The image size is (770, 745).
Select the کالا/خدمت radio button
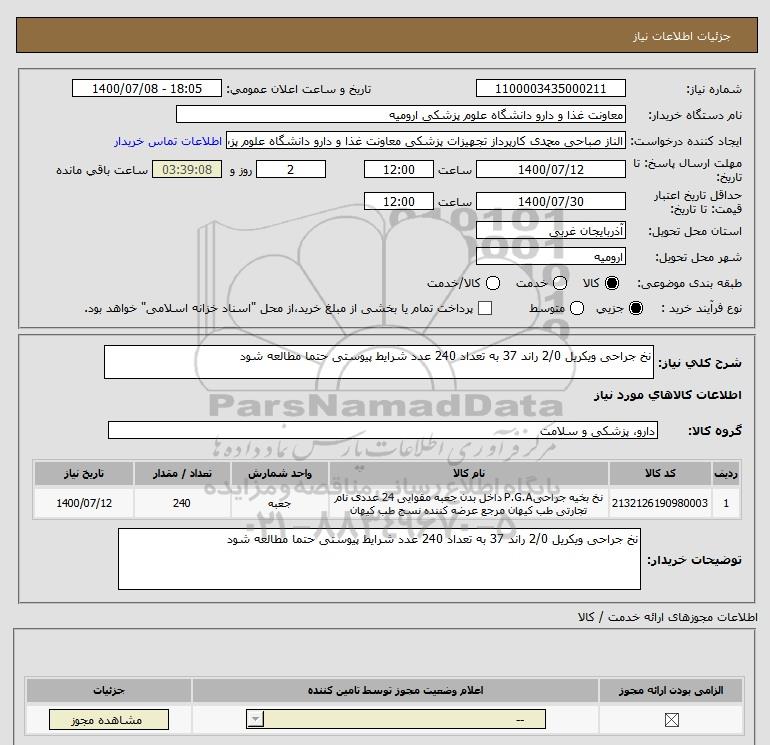(x=493, y=283)
